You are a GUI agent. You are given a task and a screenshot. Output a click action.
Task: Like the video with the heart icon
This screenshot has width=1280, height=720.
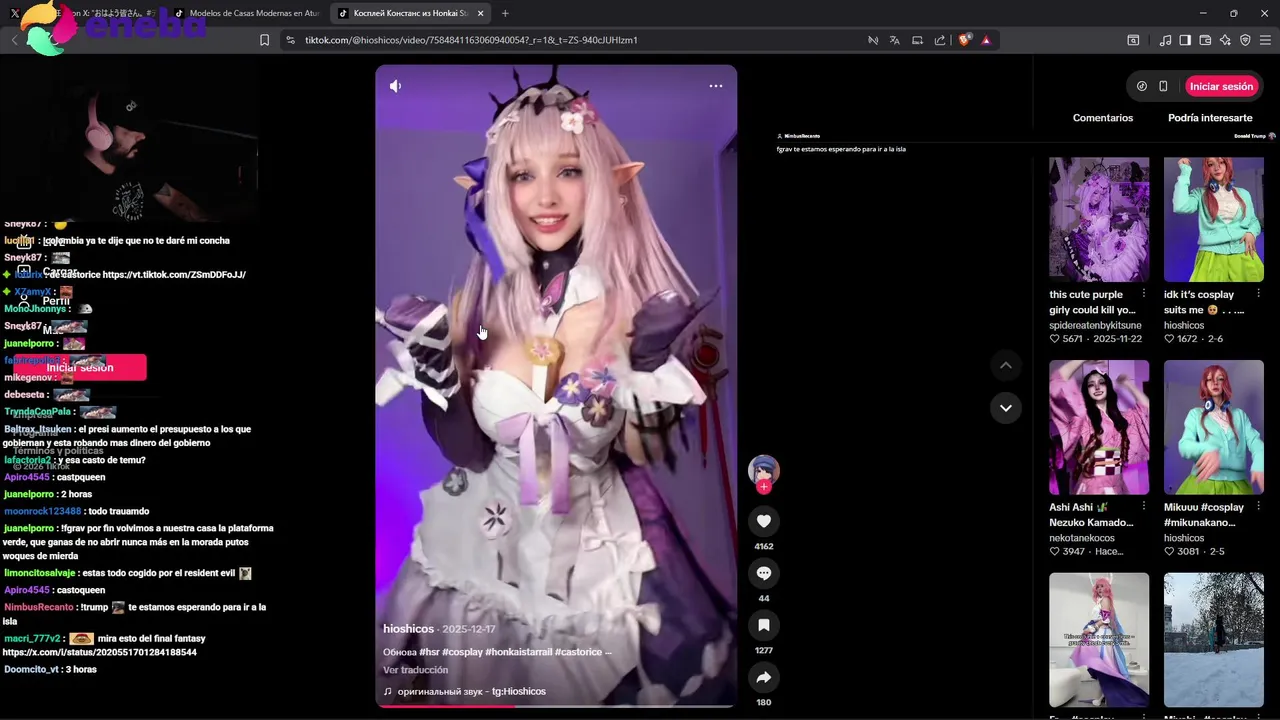pos(764,521)
